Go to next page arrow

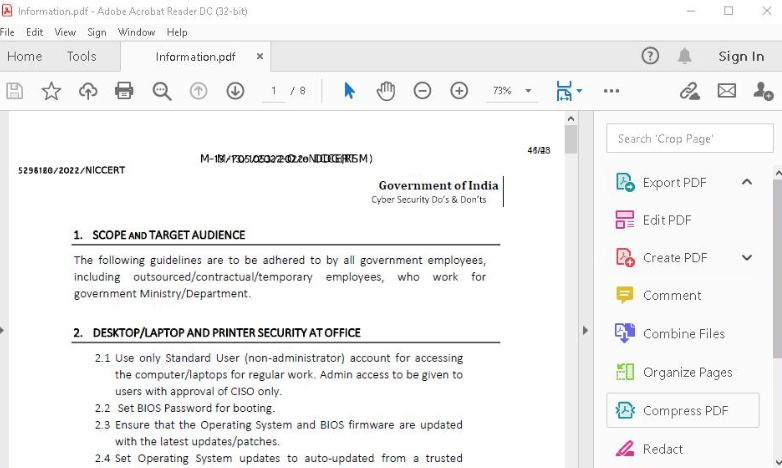[x=235, y=91]
